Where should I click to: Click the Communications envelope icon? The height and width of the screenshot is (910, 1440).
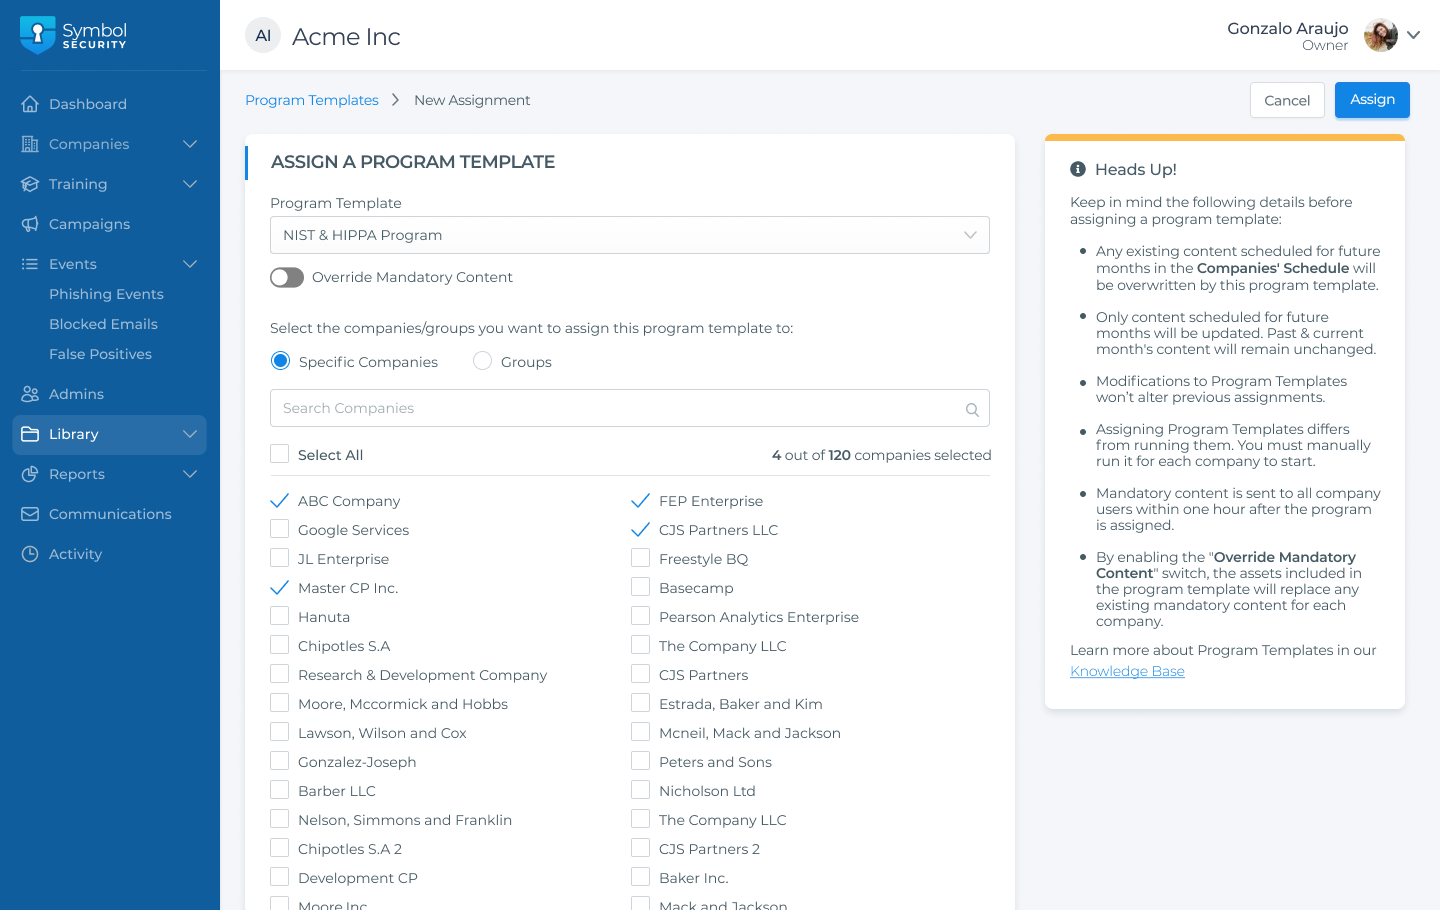pos(31,514)
